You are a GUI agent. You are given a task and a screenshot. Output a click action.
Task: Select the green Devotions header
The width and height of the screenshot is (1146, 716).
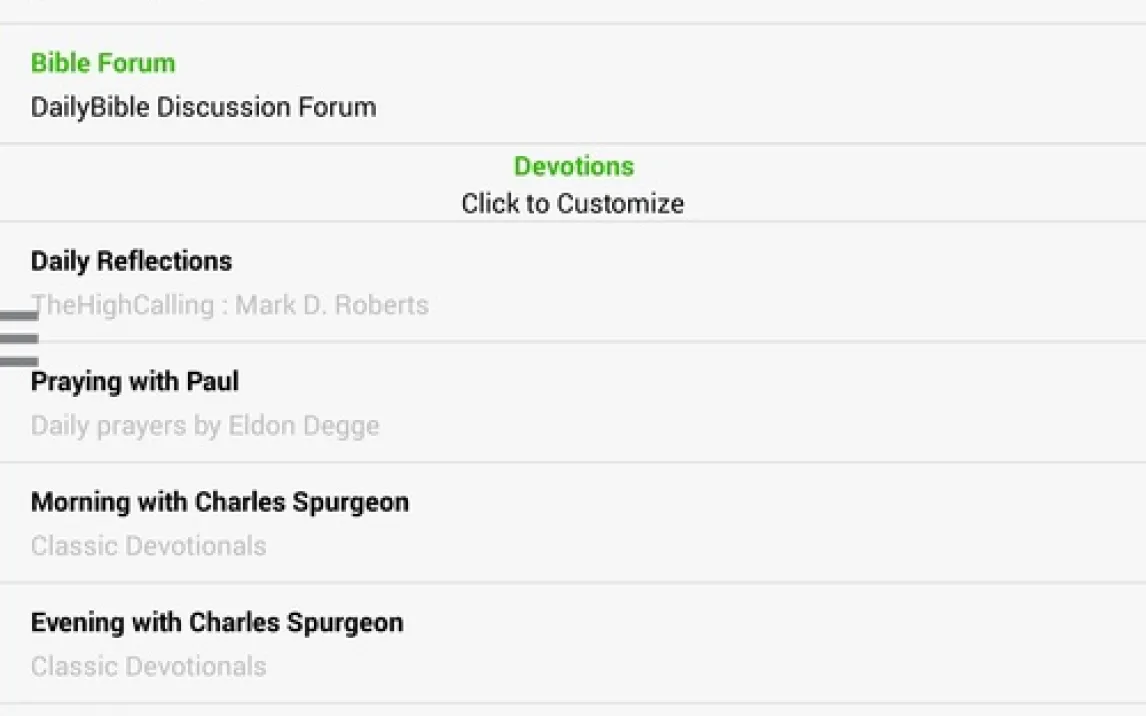coord(574,166)
